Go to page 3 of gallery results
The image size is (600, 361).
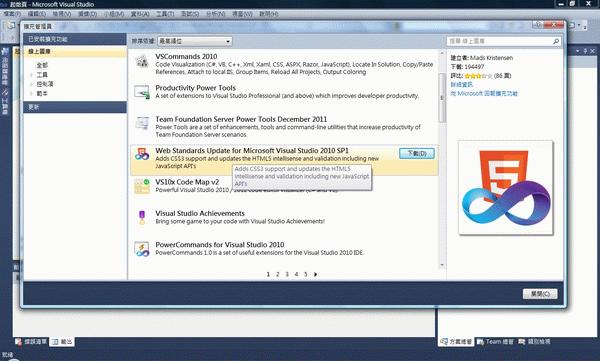287,274
